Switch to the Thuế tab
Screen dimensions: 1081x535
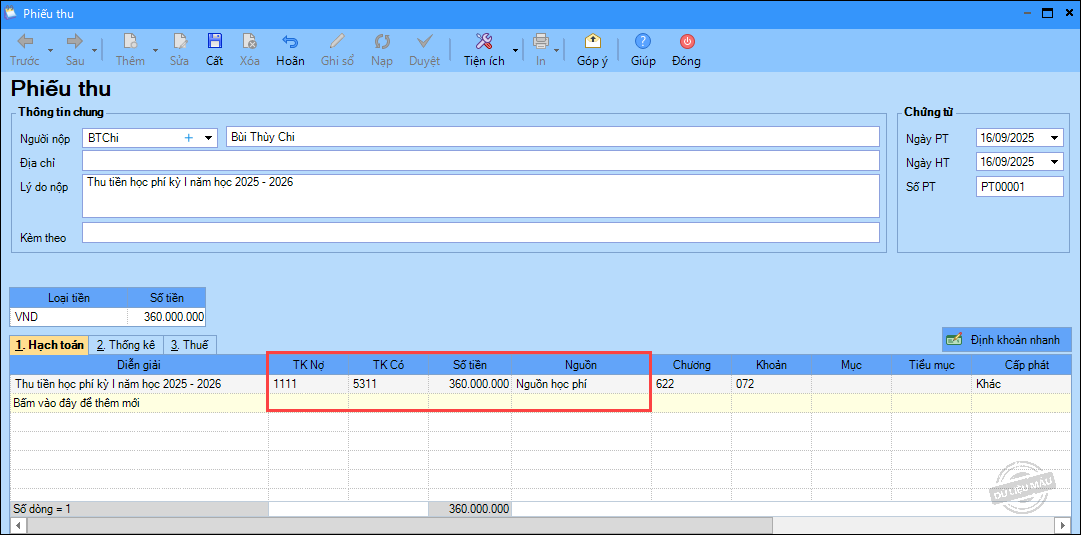(188, 345)
